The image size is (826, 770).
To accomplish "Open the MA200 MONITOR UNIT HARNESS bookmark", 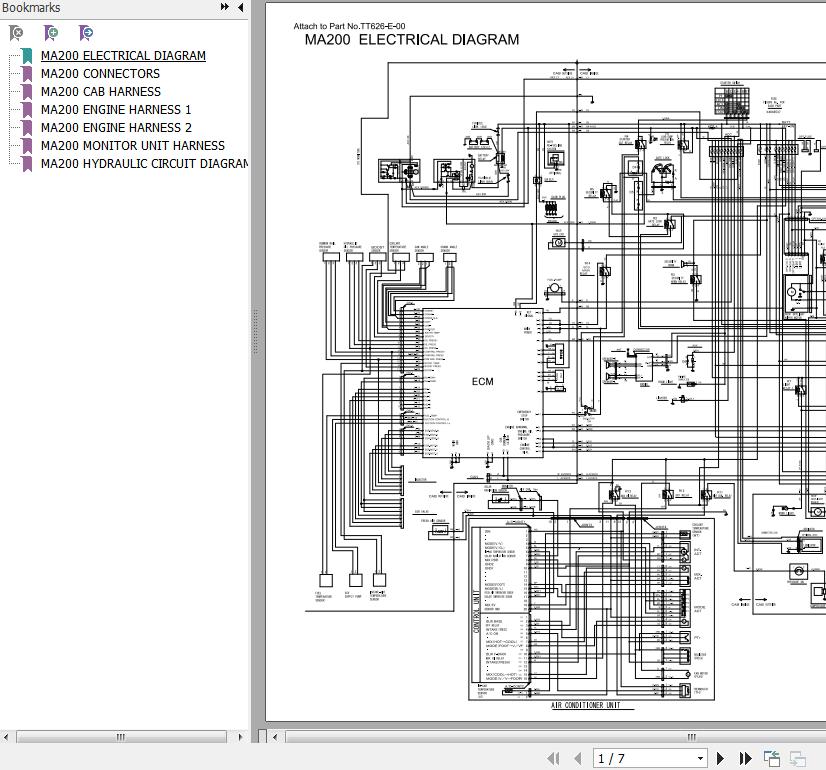I will point(133,145).
